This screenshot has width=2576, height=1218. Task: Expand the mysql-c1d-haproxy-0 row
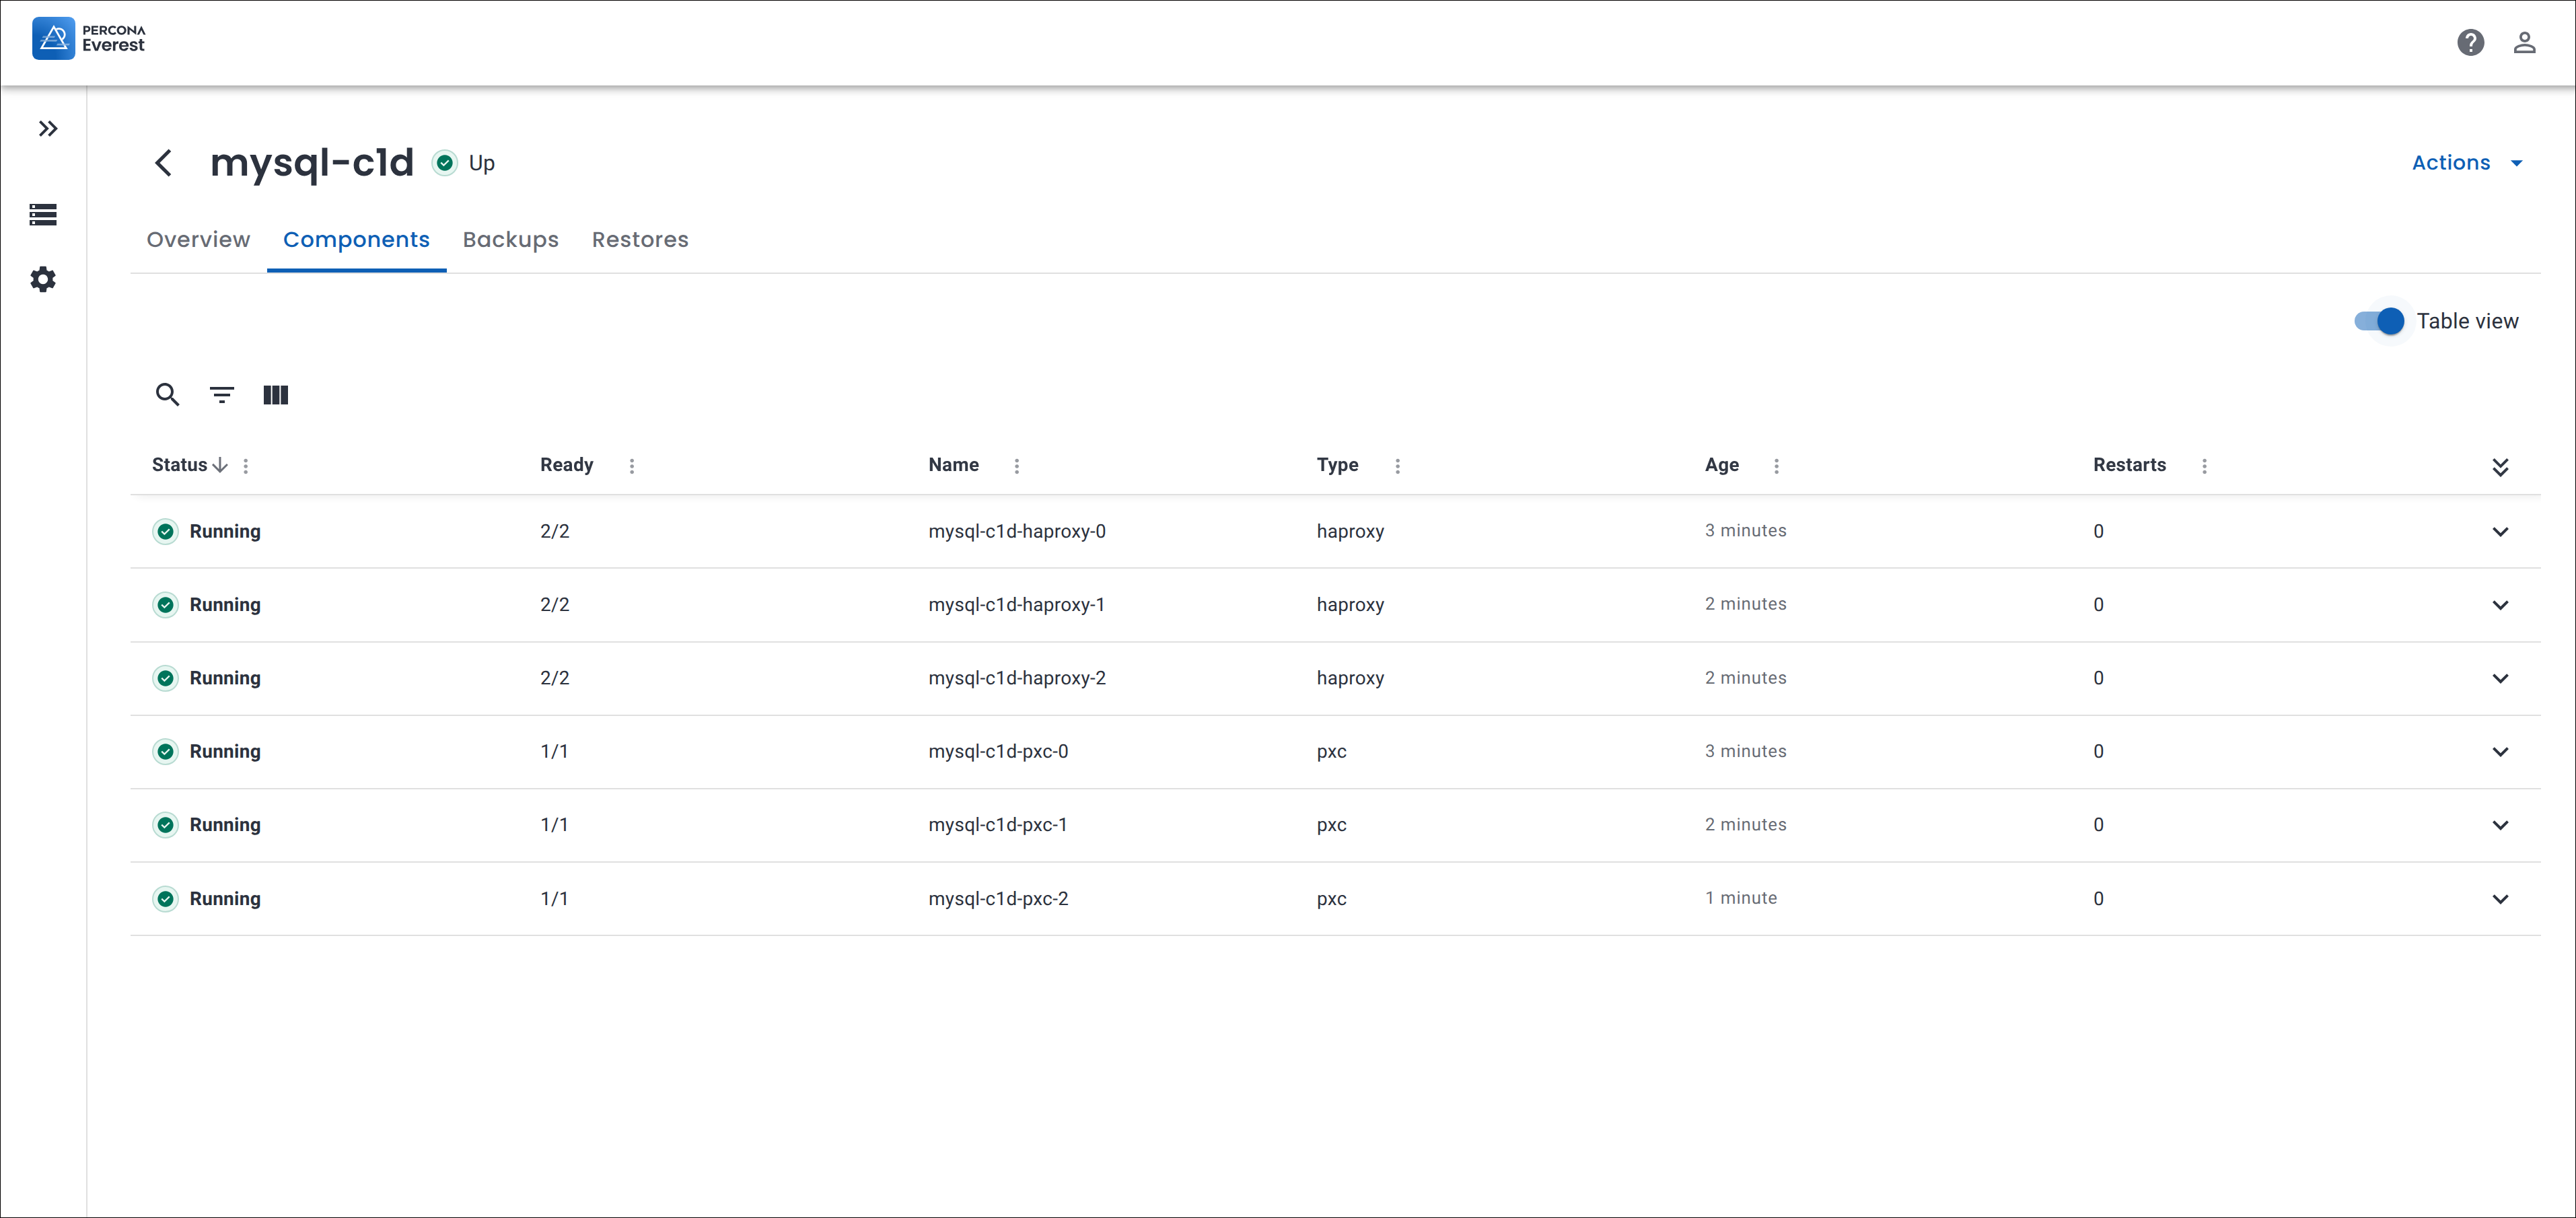coord(2499,531)
